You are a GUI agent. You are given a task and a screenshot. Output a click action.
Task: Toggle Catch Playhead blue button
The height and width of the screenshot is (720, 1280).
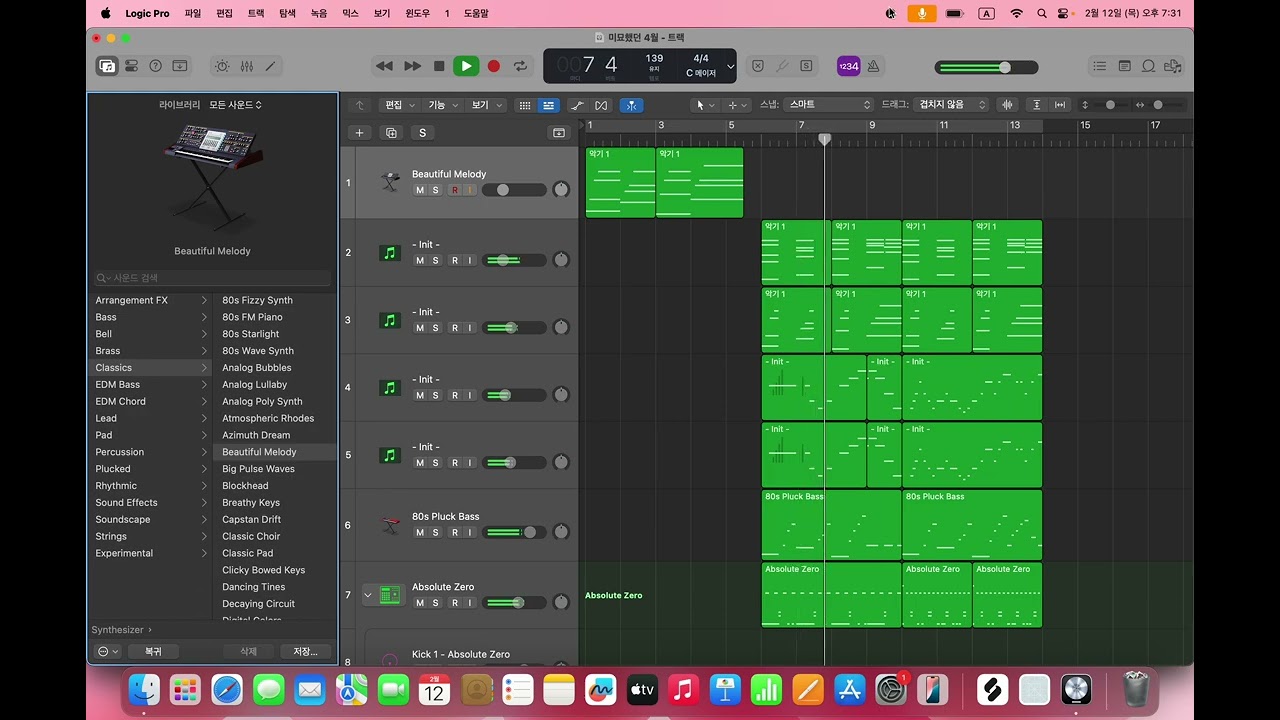pyautogui.click(x=631, y=105)
